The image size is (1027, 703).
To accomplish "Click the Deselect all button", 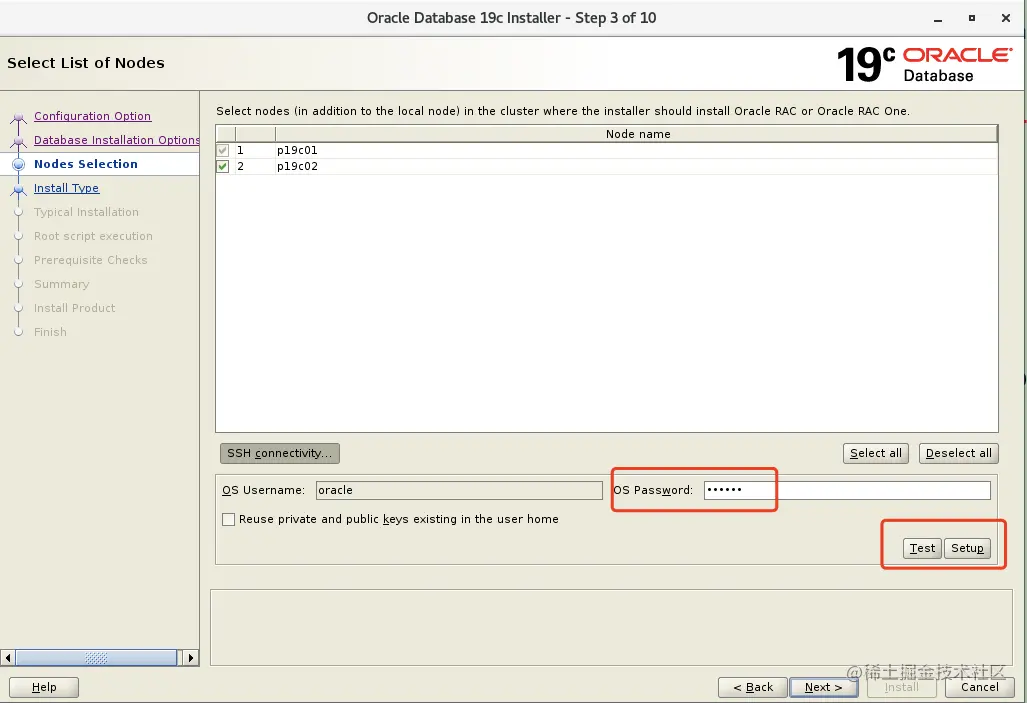I will 959,453.
